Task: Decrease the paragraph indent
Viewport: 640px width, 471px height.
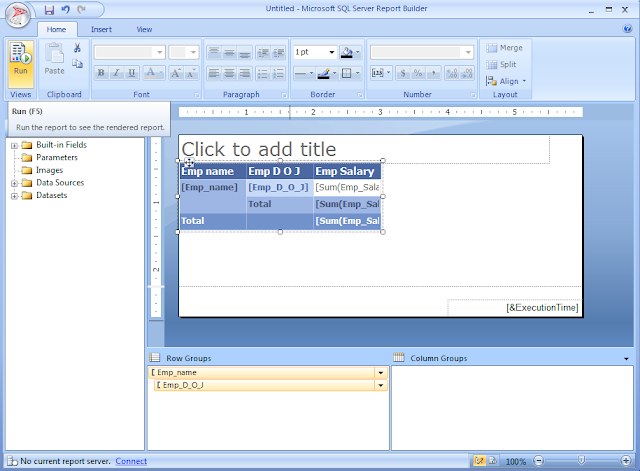Action: [x=263, y=52]
